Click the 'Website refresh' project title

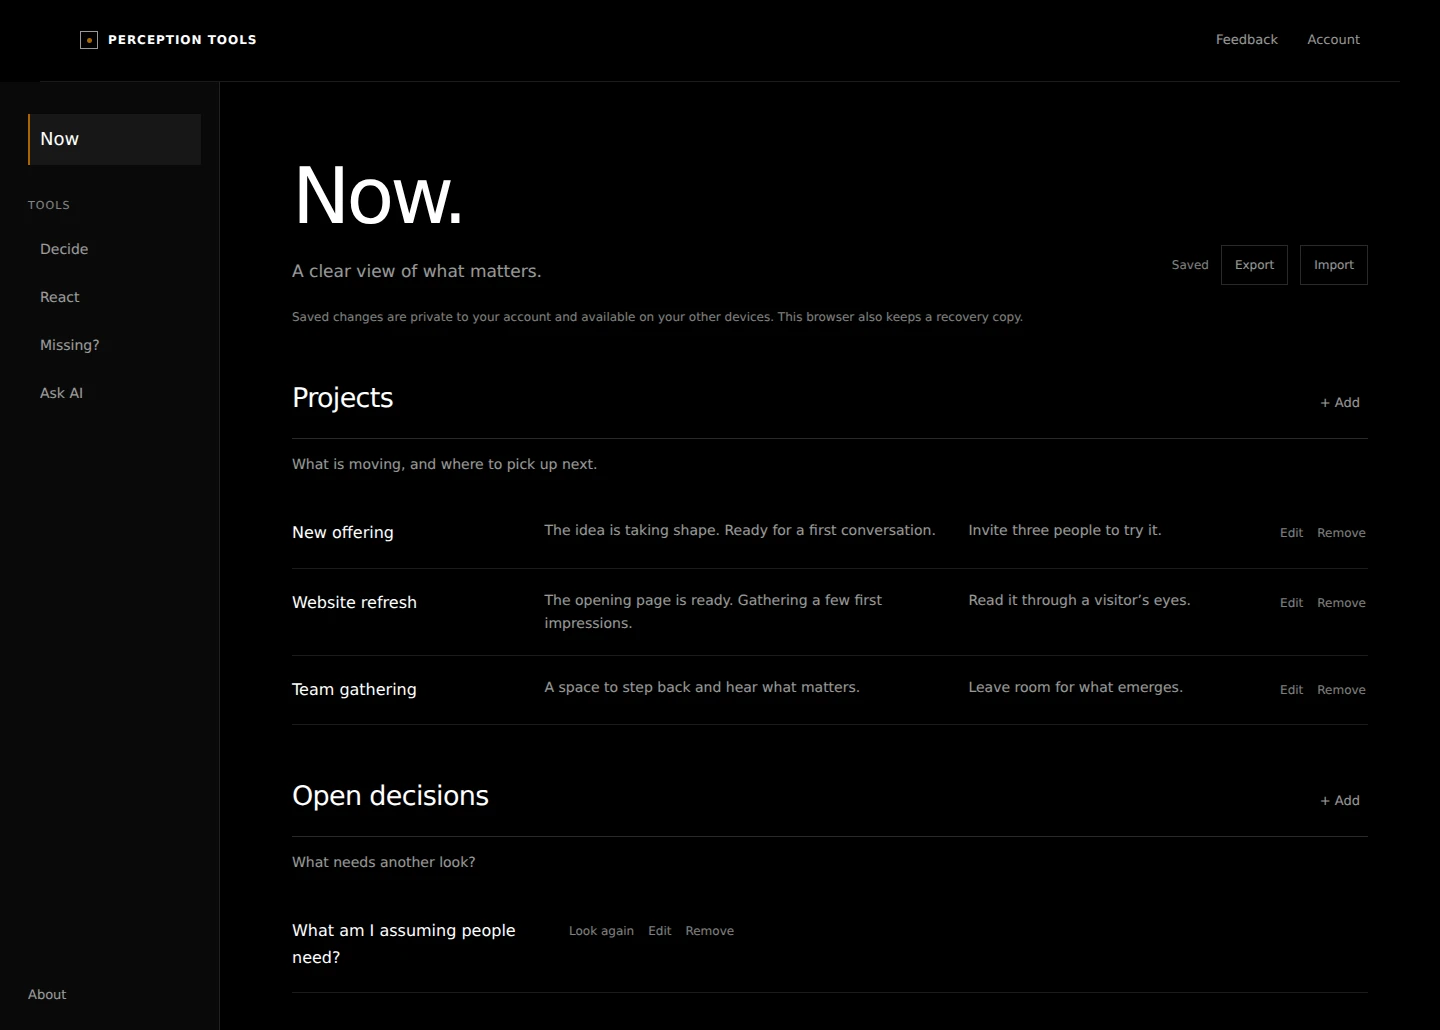pyautogui.click(x=354, y=603)
